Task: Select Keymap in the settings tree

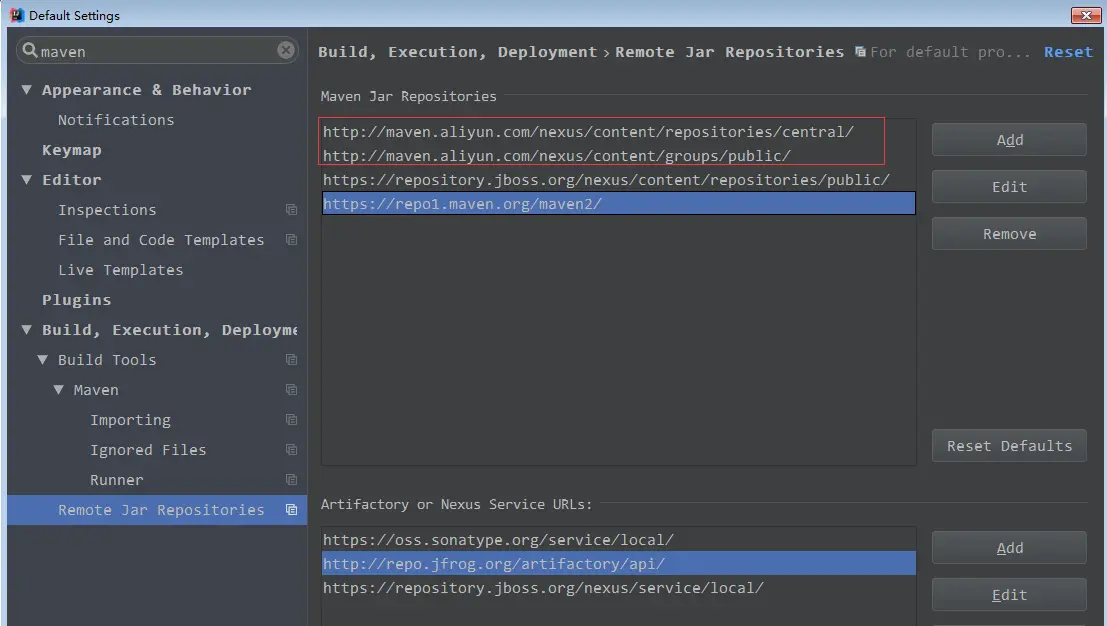Action: pos(71,150)
